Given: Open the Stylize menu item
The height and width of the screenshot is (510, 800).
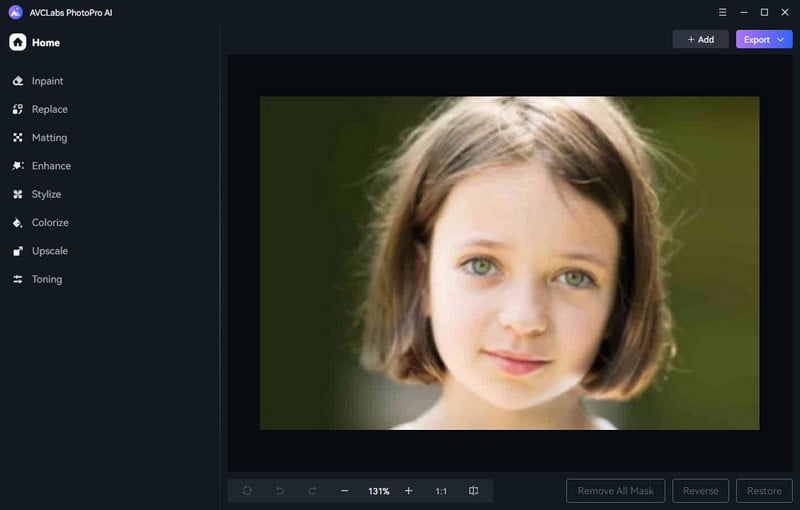Looking at the screenshot, I should pos(46,194).
